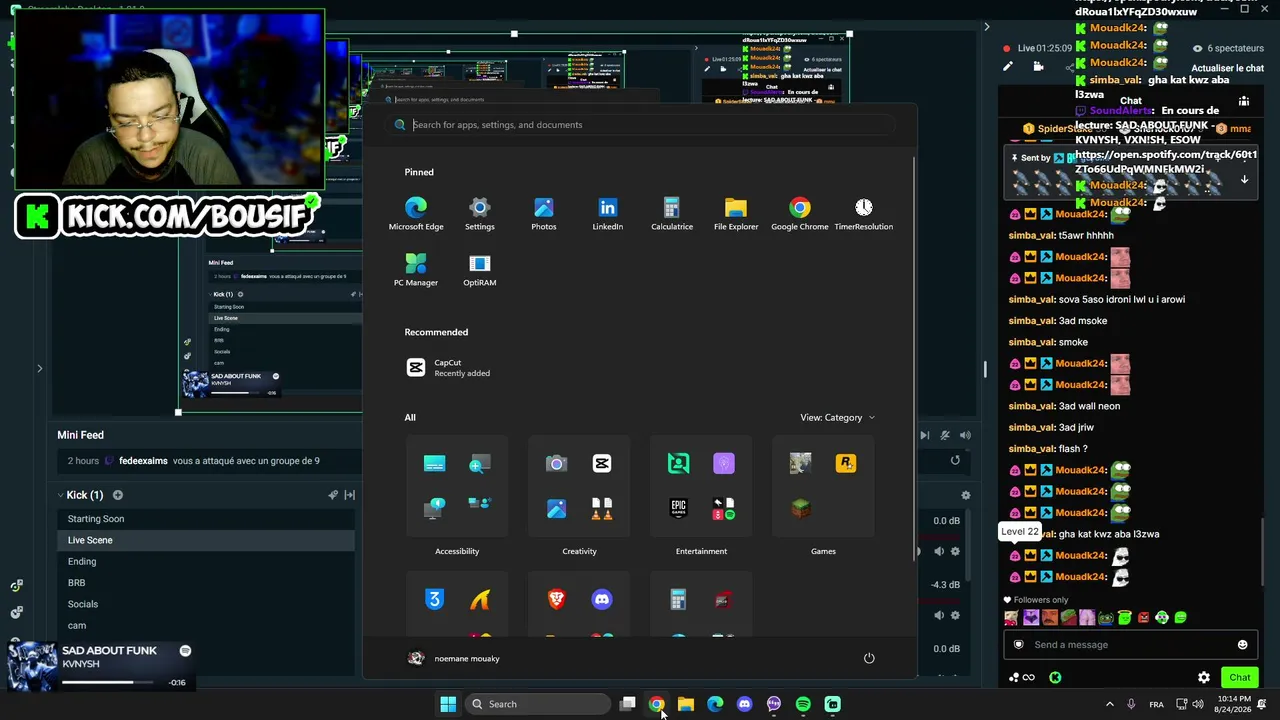Image resolution: width=1280 pixels, height=720 pixels.
Task: Switch to the Ending scene
Action: click(x=206, y=562)
